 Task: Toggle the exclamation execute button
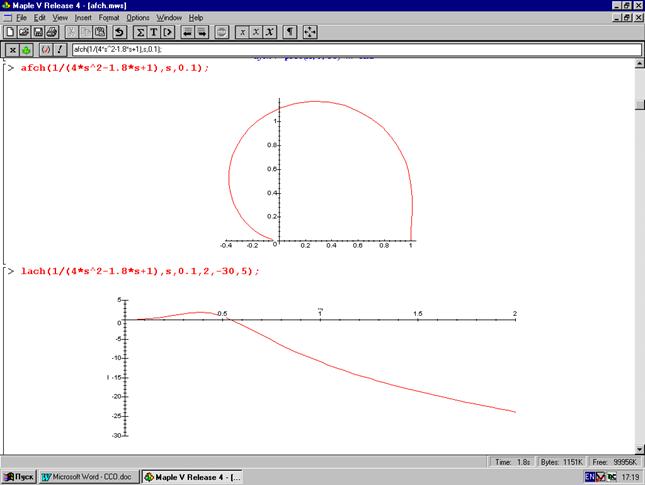click(x=60, y=49)
